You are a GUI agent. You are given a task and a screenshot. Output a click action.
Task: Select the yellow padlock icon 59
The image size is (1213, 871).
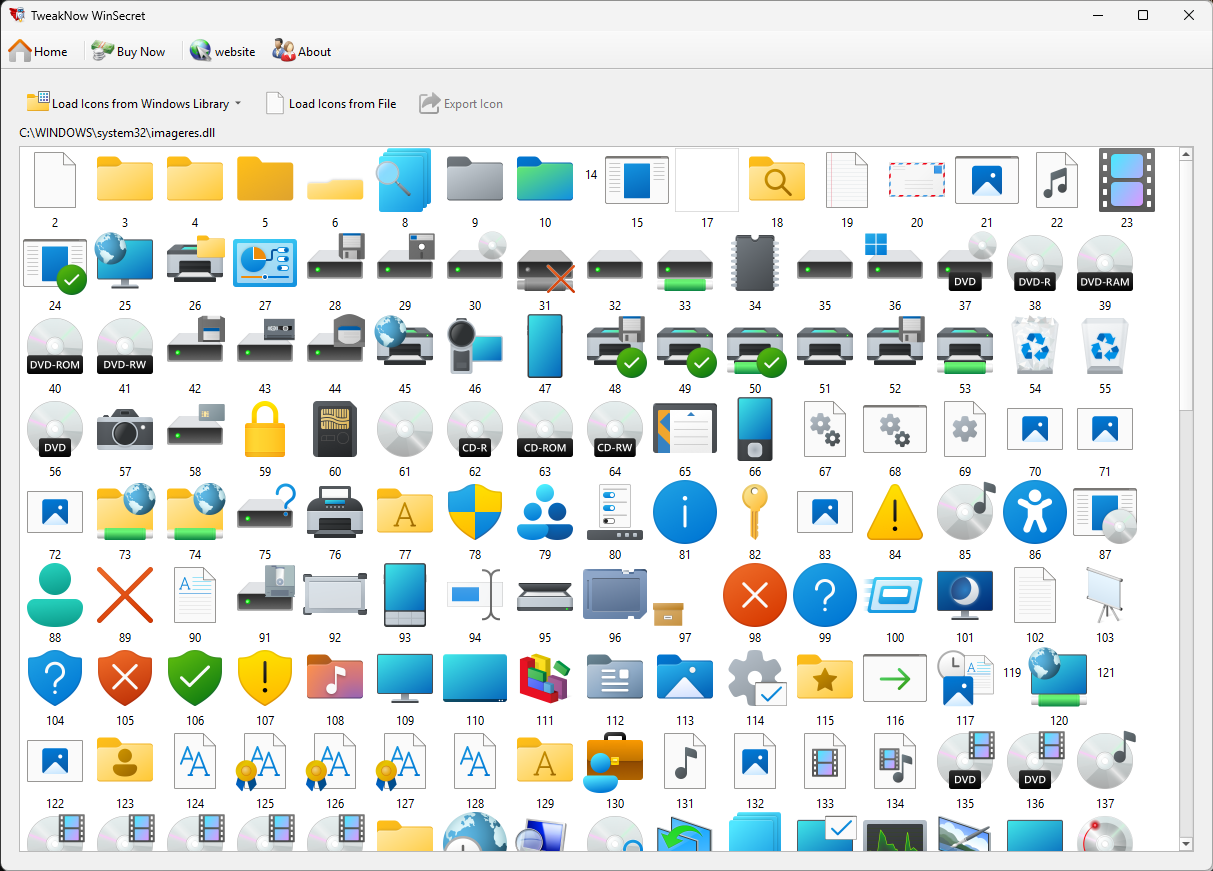pos(265,429)
